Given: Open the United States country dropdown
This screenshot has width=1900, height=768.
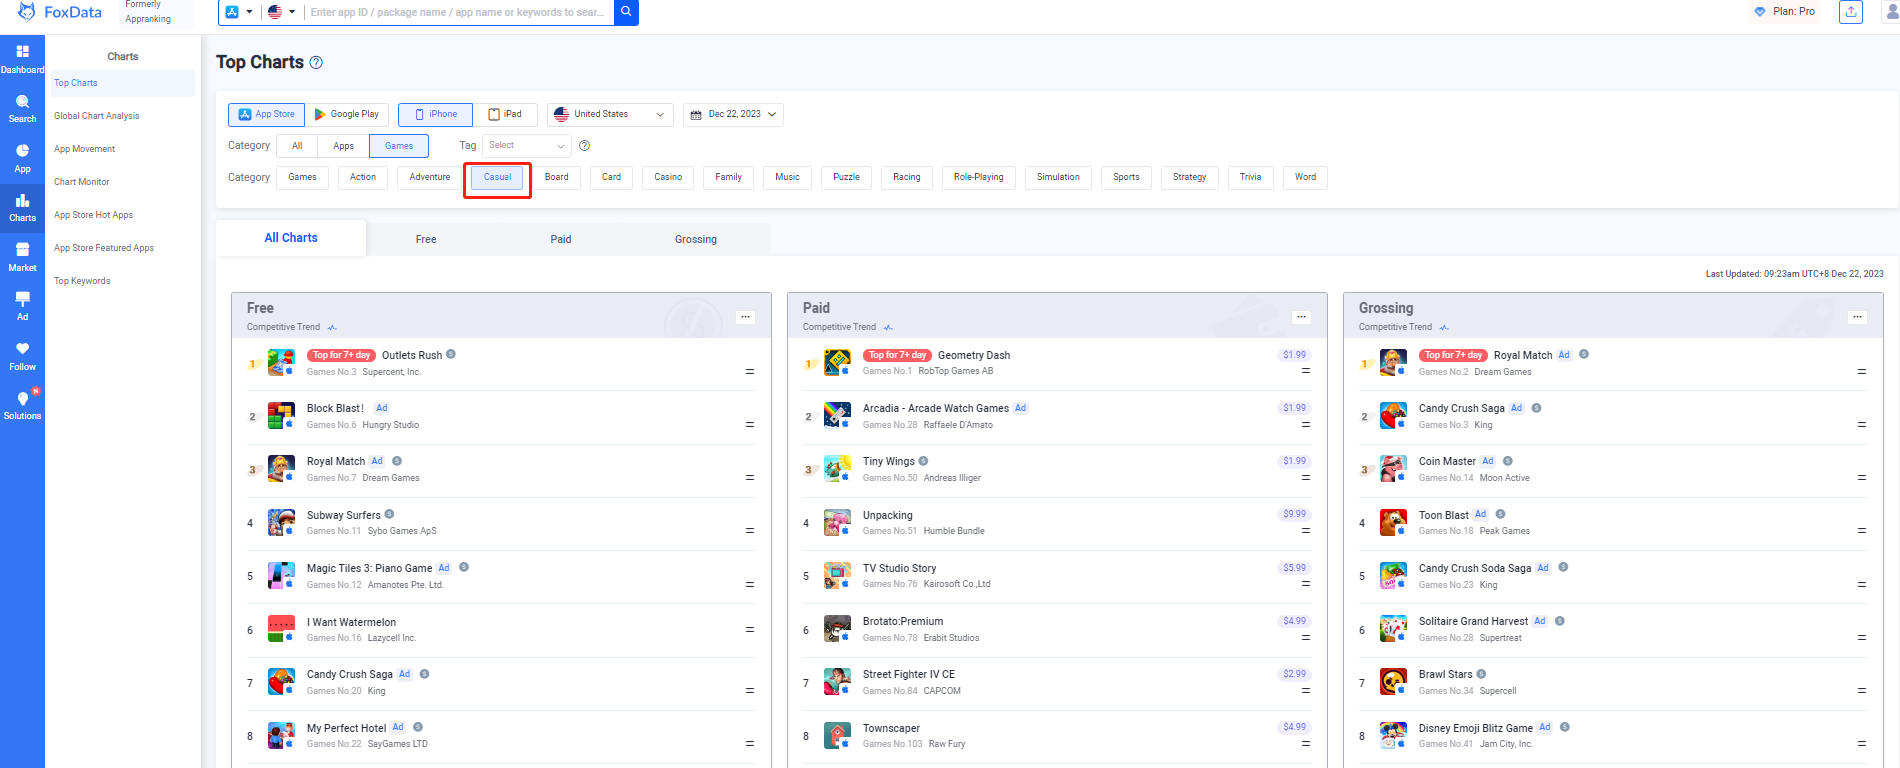Looking at the screenshot, I should click(x=610, y=115).
